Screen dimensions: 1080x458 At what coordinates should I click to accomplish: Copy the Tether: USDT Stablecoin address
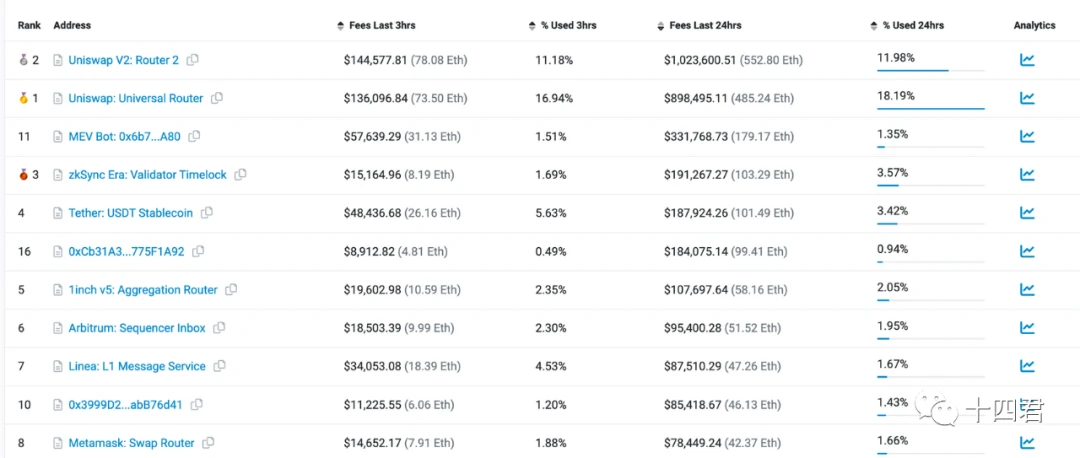pyautogui.click(x=207, y=213)
